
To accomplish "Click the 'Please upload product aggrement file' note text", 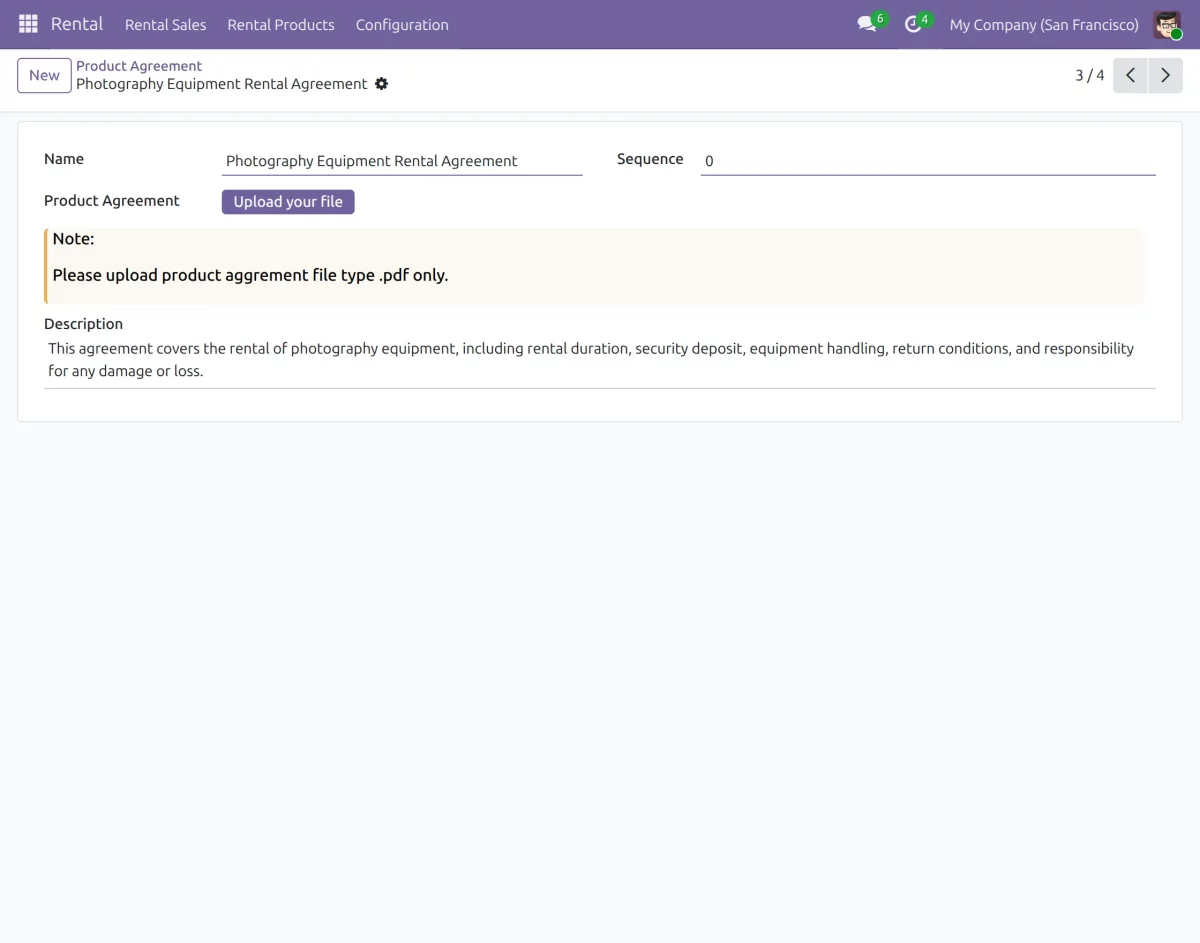I will coord(250,275).
